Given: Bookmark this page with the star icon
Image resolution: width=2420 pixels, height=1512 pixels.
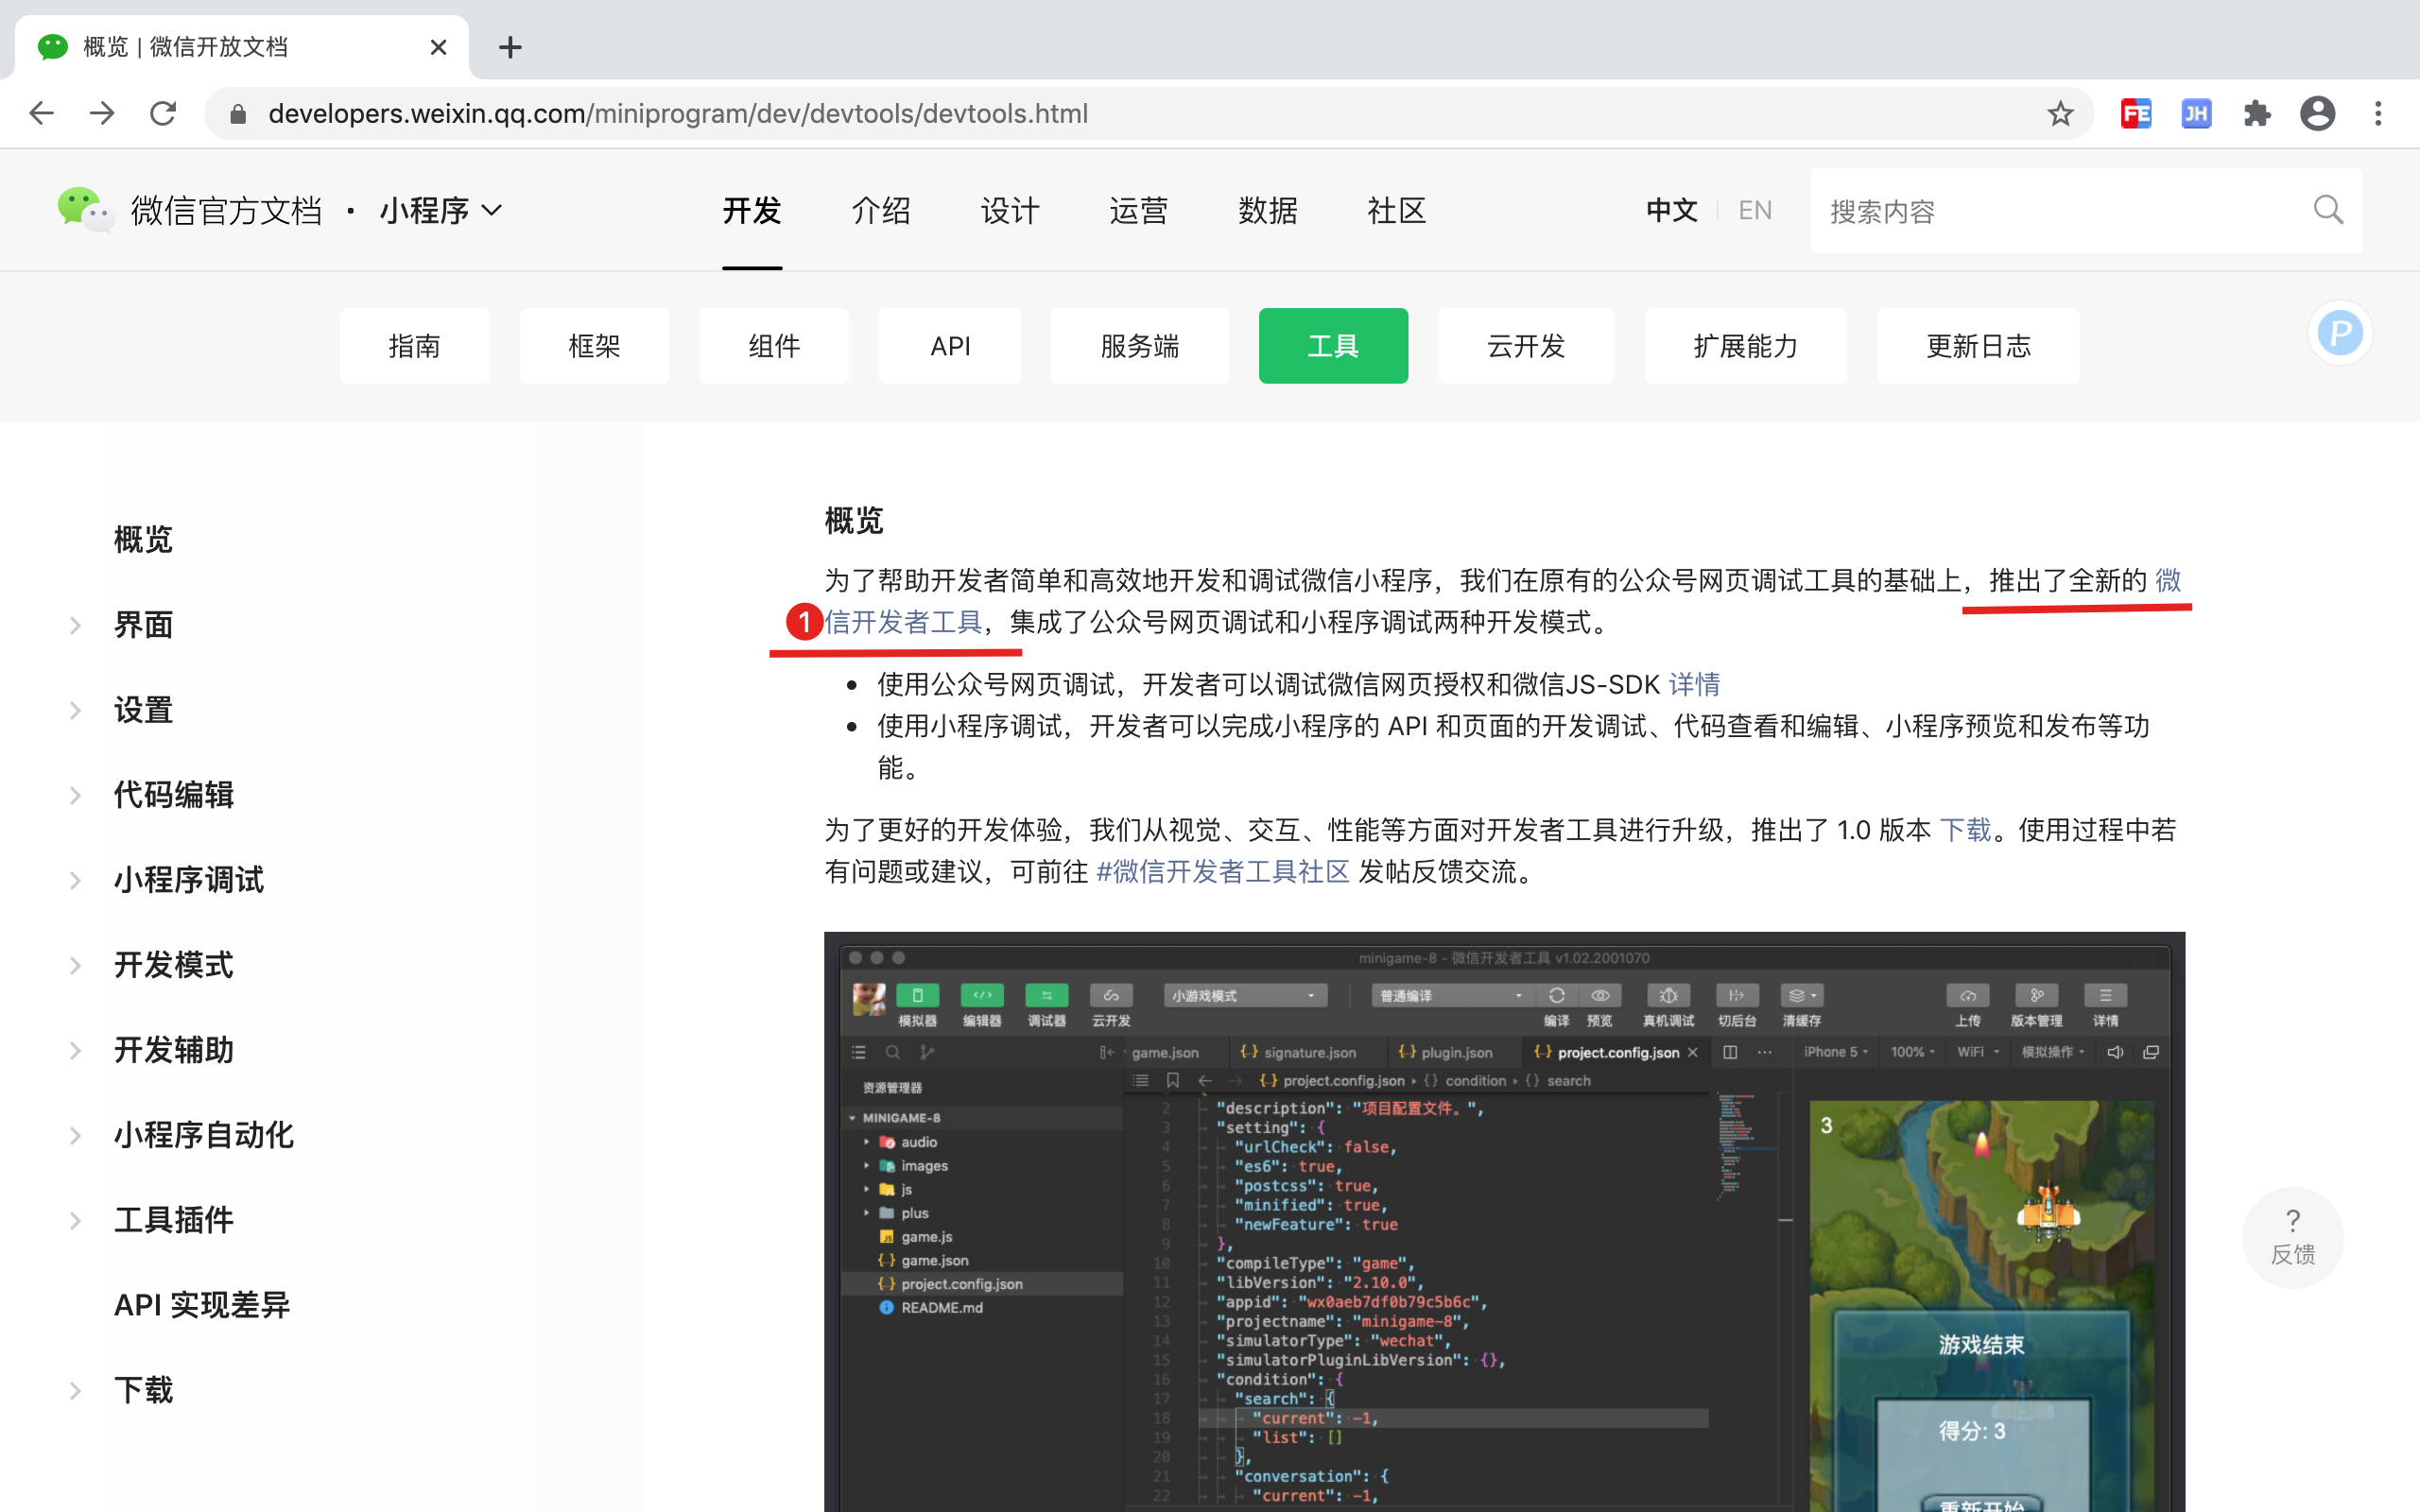Looking at the screenshot, I should [x=2060, y=113].
